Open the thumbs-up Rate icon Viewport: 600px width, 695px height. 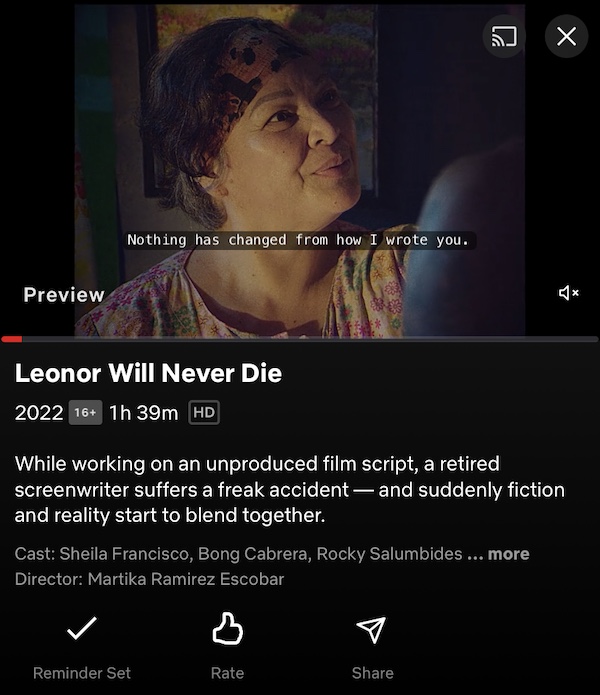click(227, 628)
